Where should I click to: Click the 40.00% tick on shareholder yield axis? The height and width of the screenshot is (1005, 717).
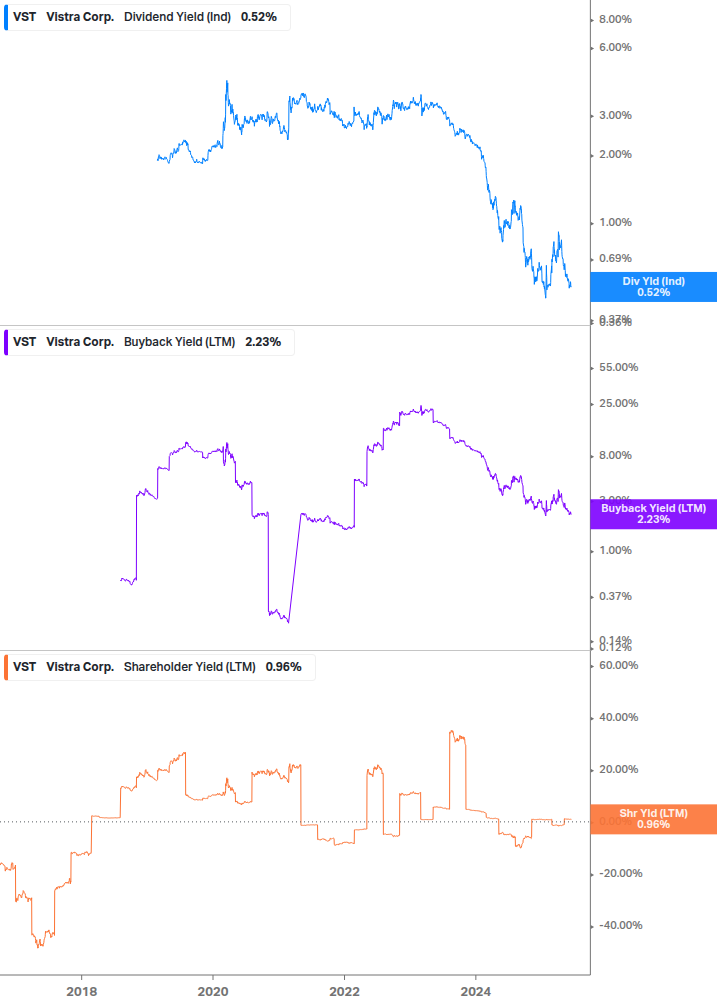click(x=618, y=718)
